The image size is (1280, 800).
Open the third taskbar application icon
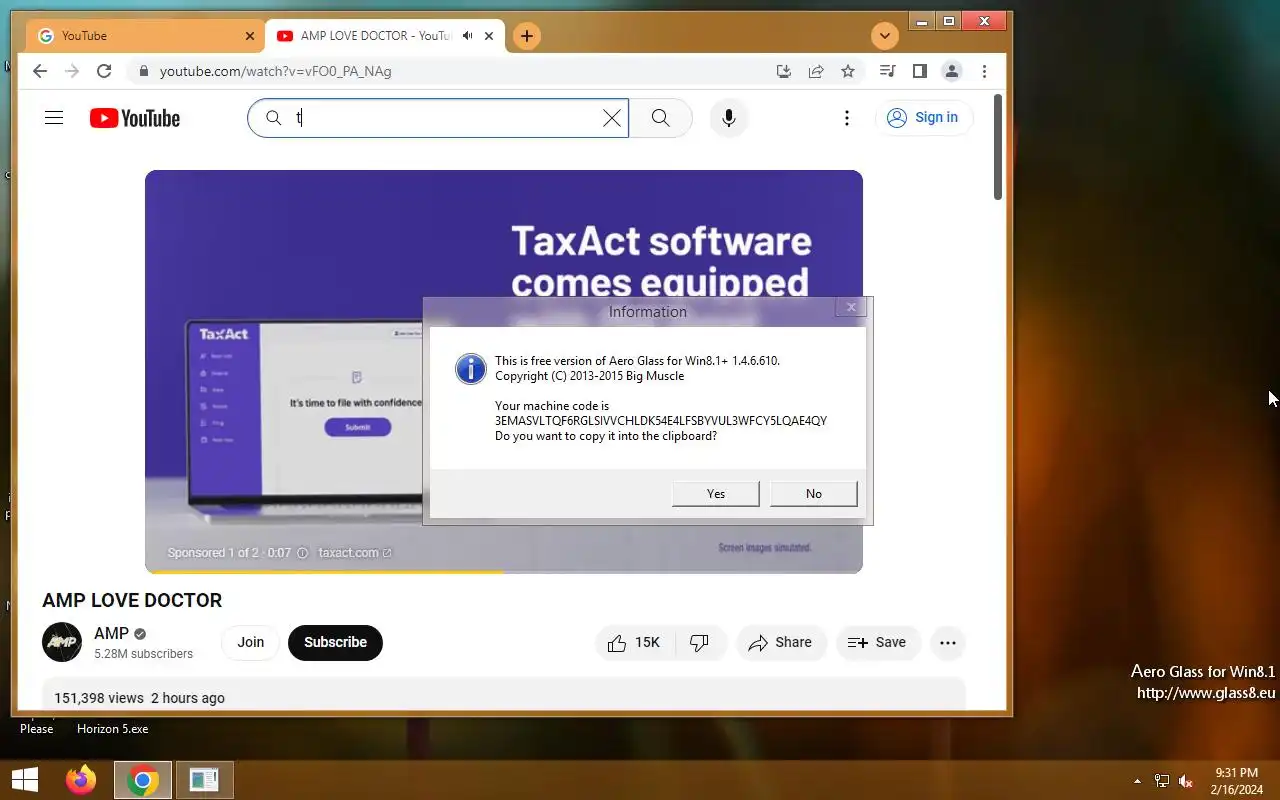[x=204, y=780]
